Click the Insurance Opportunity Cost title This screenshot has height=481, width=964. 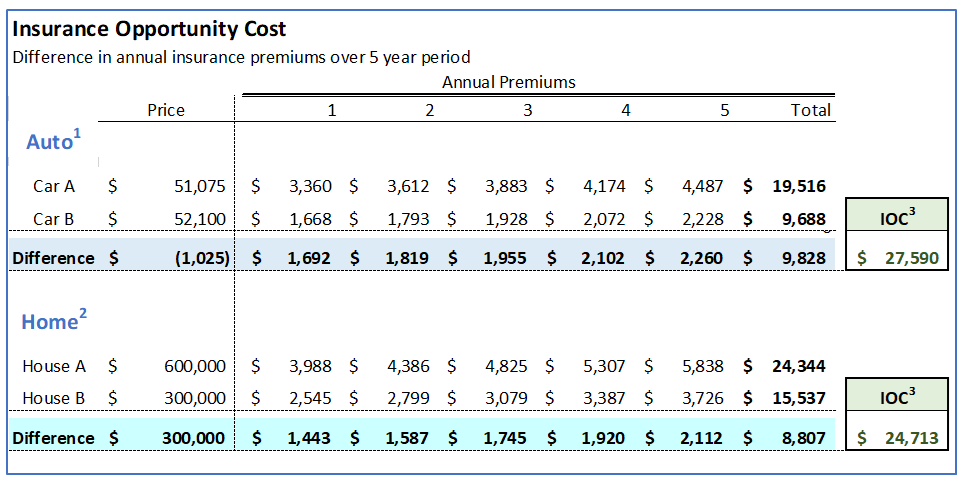(148, 29)
